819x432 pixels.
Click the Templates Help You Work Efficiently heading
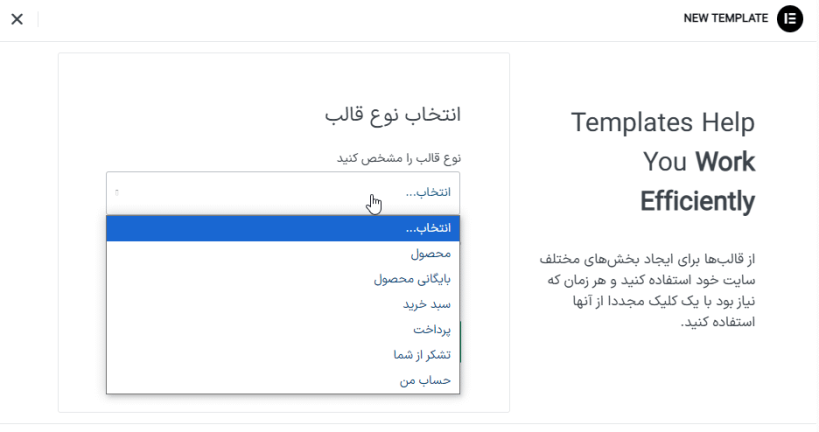[663, 162]
